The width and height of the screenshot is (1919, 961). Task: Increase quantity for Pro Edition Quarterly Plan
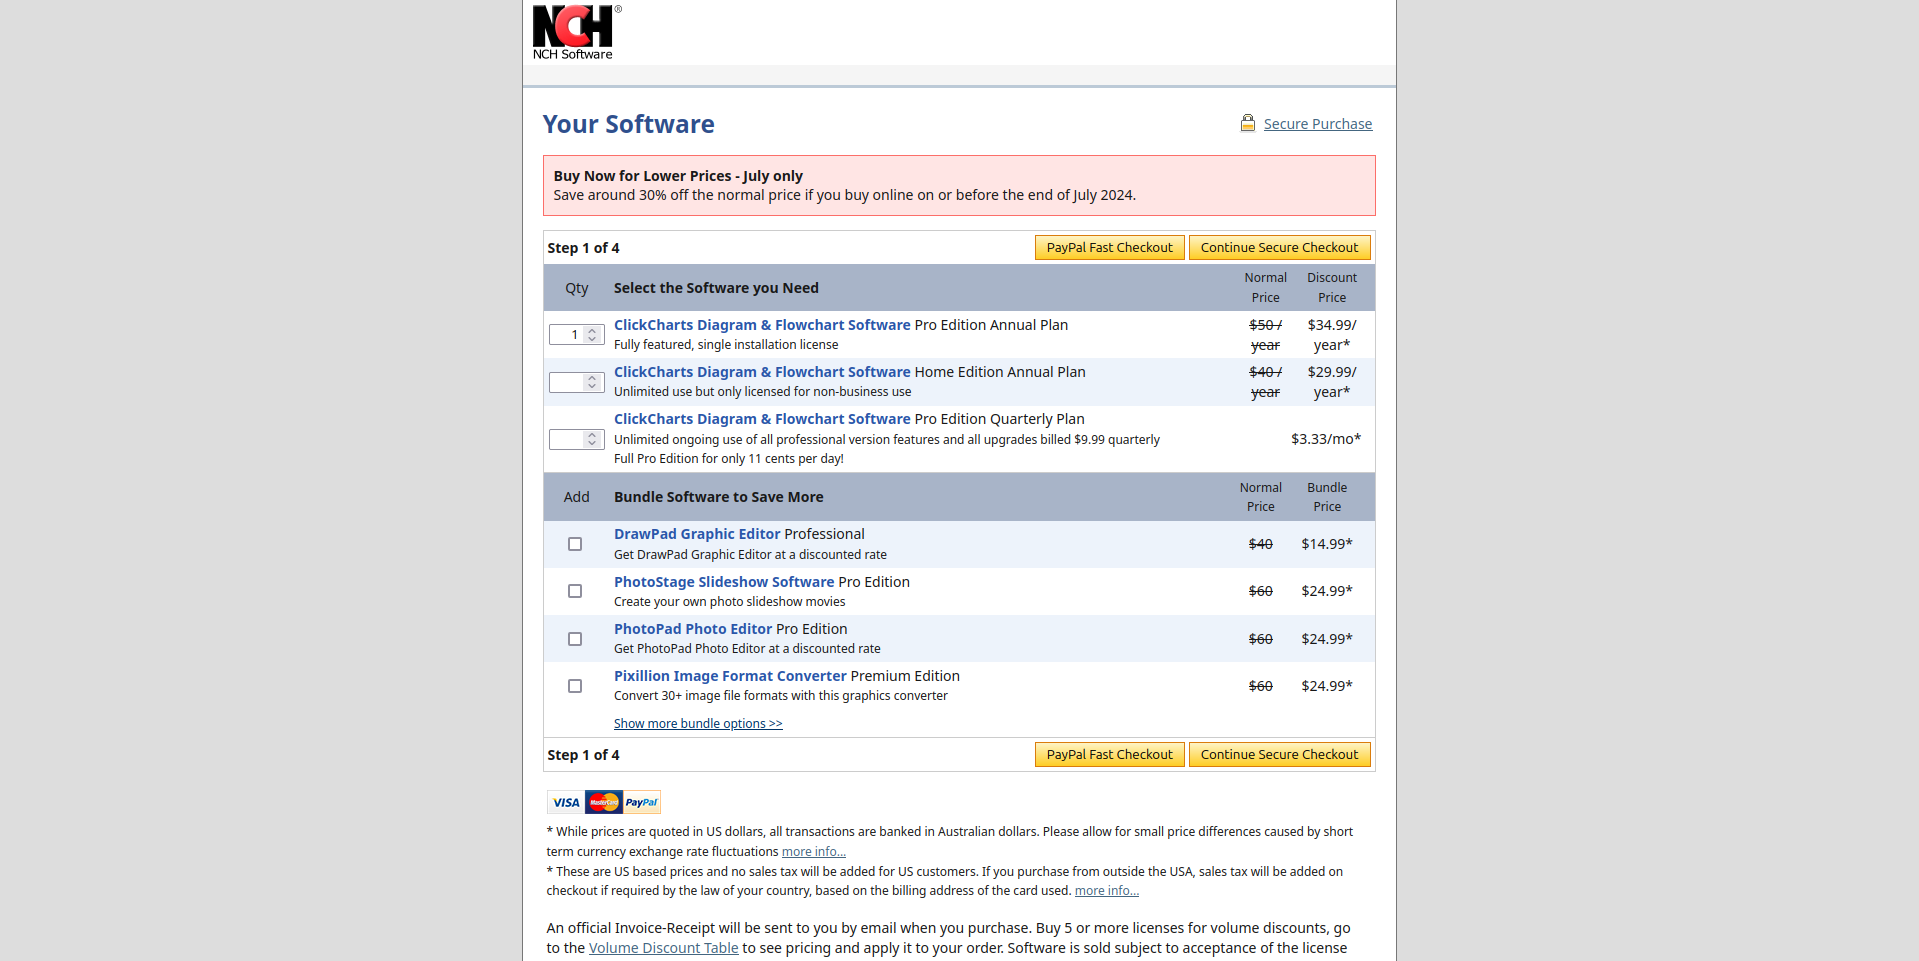coord(592,434)
